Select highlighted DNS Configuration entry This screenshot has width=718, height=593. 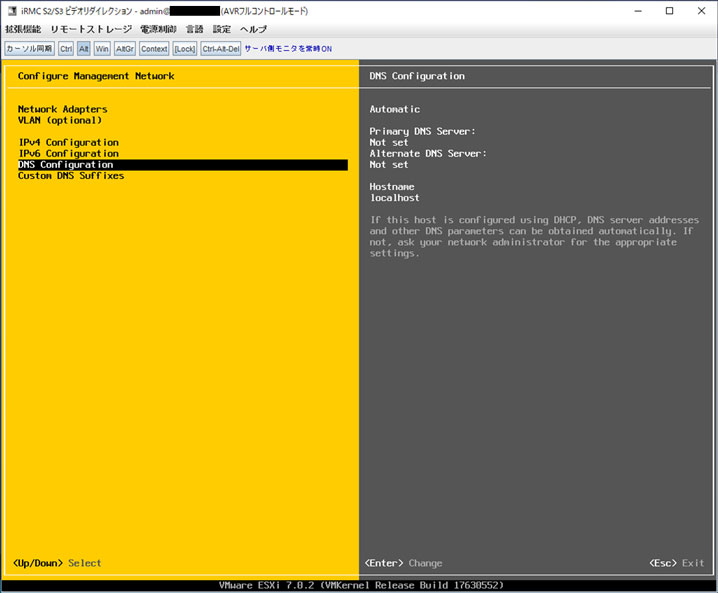tap(183, 165)
